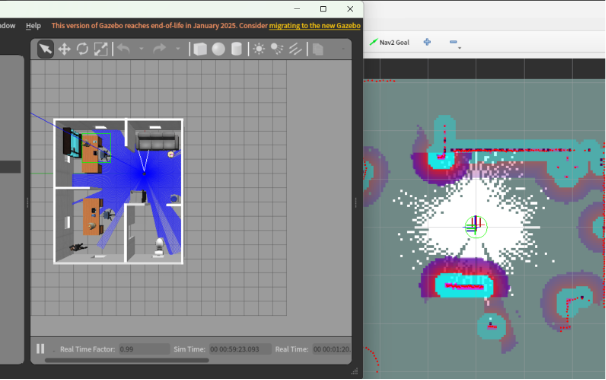The image size is (606, 380).
Task: Click the Real Time Factor value field
Action: (144, 349)
